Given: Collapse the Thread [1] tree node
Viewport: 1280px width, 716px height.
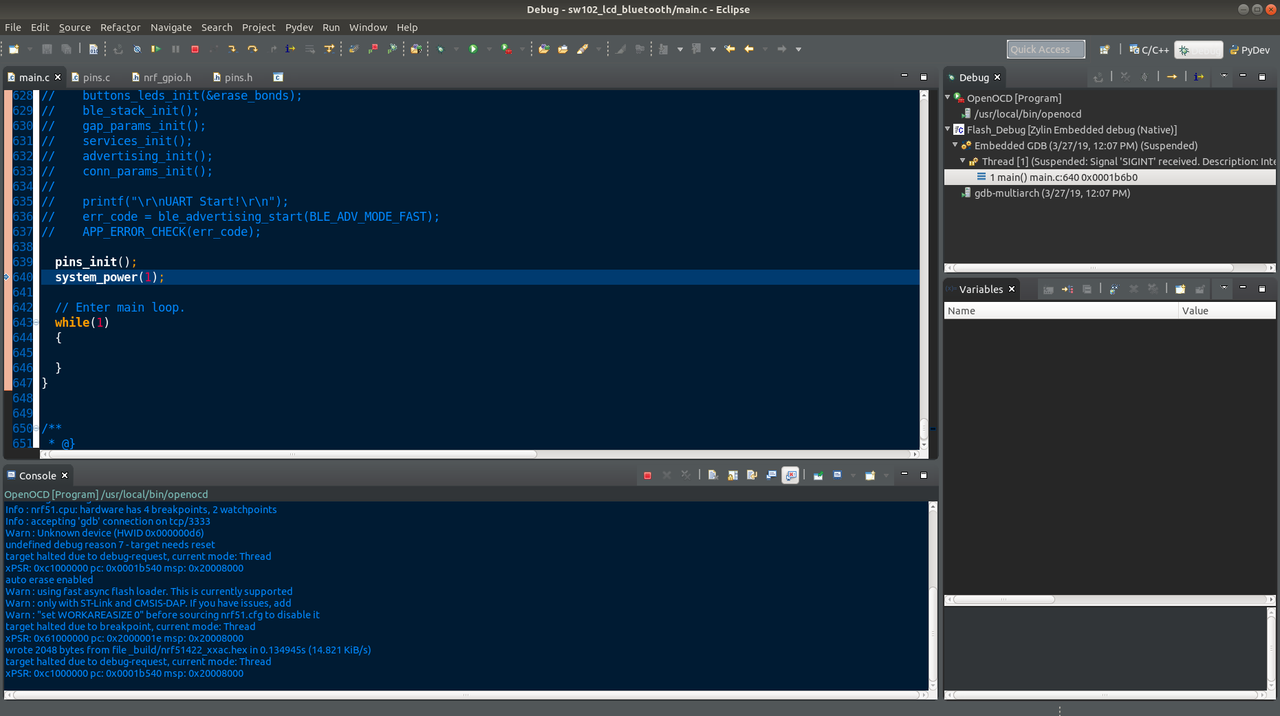Looking at the screenshot, I should coord(964,161).
